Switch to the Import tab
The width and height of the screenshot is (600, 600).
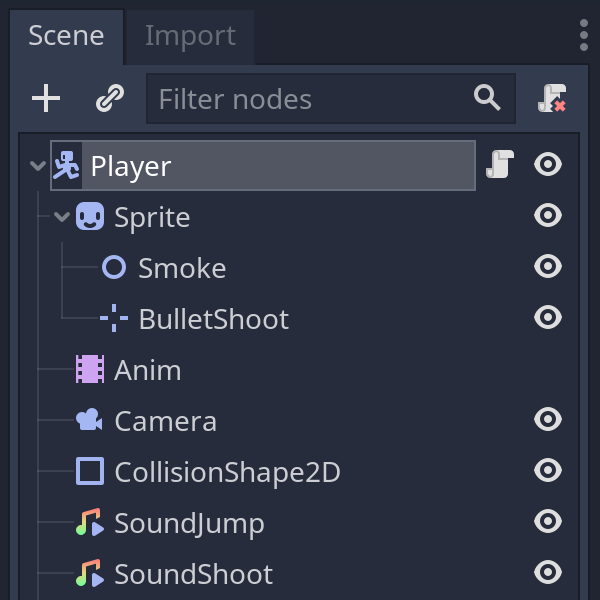point(190,36)
